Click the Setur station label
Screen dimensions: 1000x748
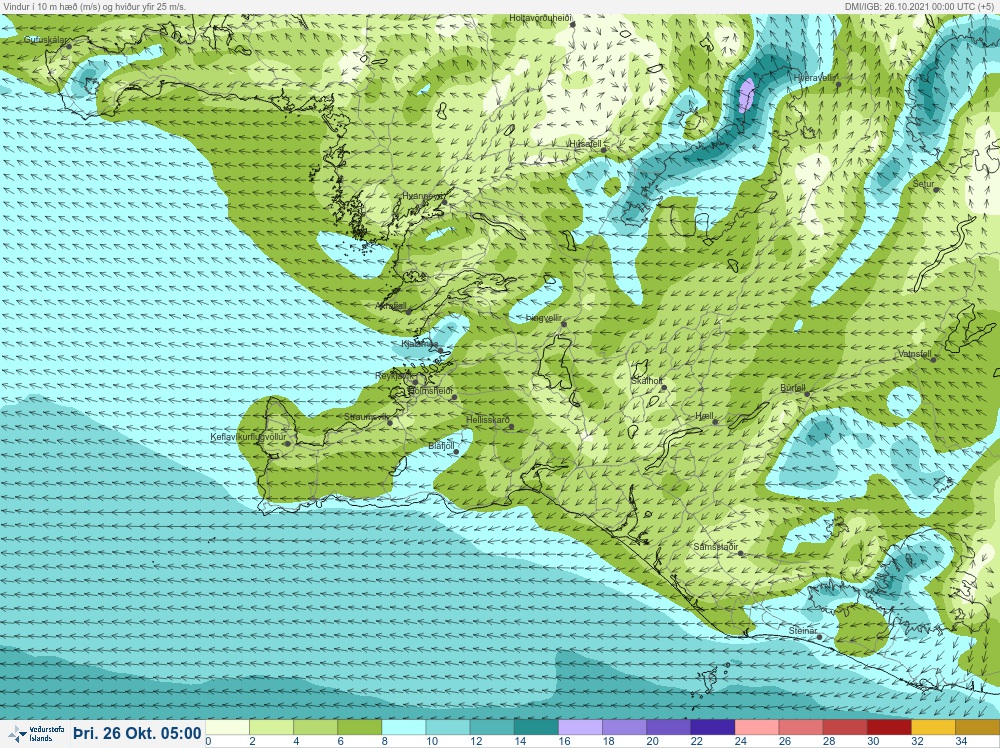923,184
